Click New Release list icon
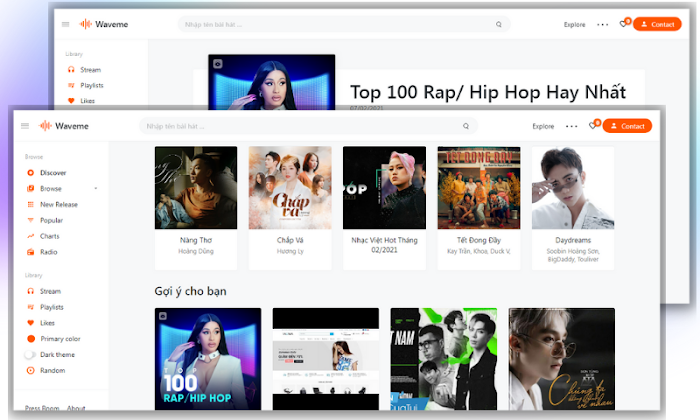 tap(30, 204)
